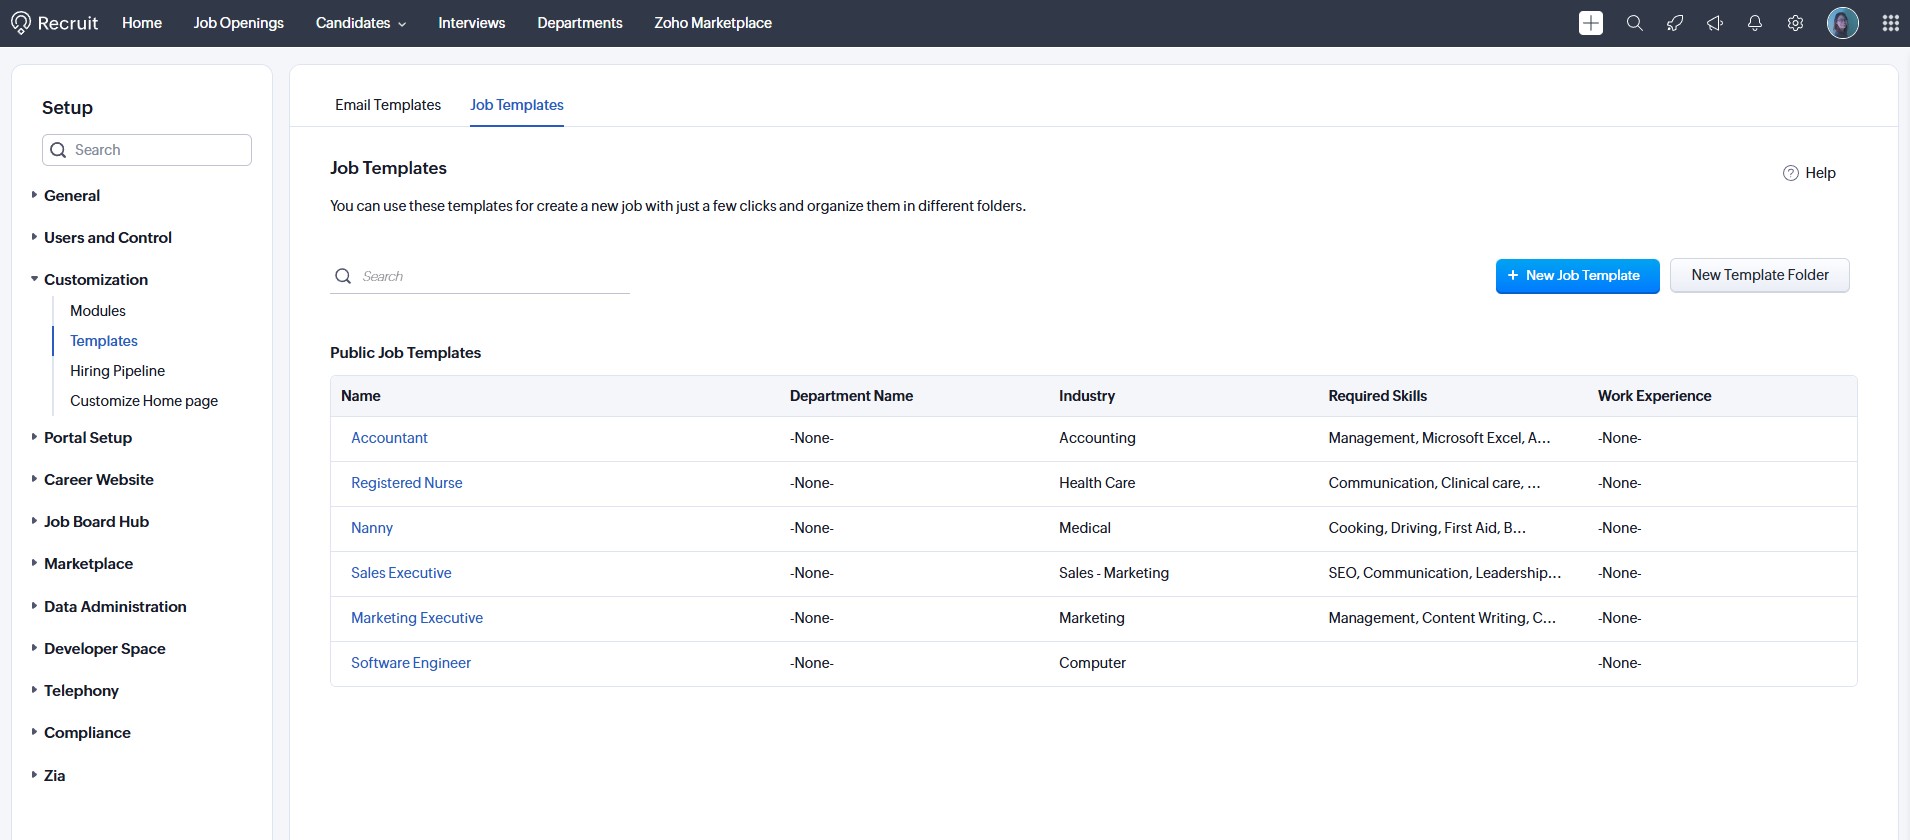1910x840 pixels.
Task: Select Customize Home page item
Action: (144, 401)
